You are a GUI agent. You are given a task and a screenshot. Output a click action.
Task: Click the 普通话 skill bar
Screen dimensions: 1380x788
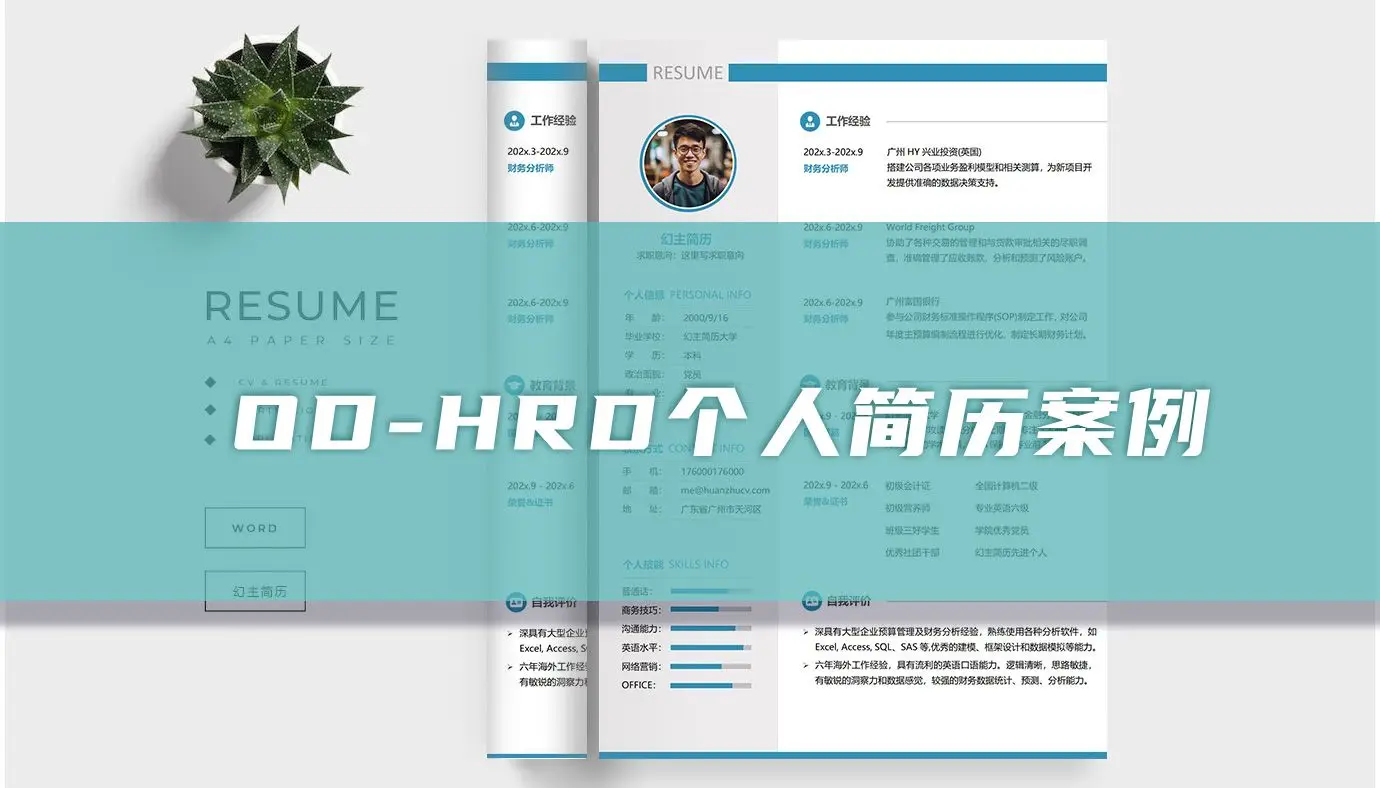[x=711, y=591]
